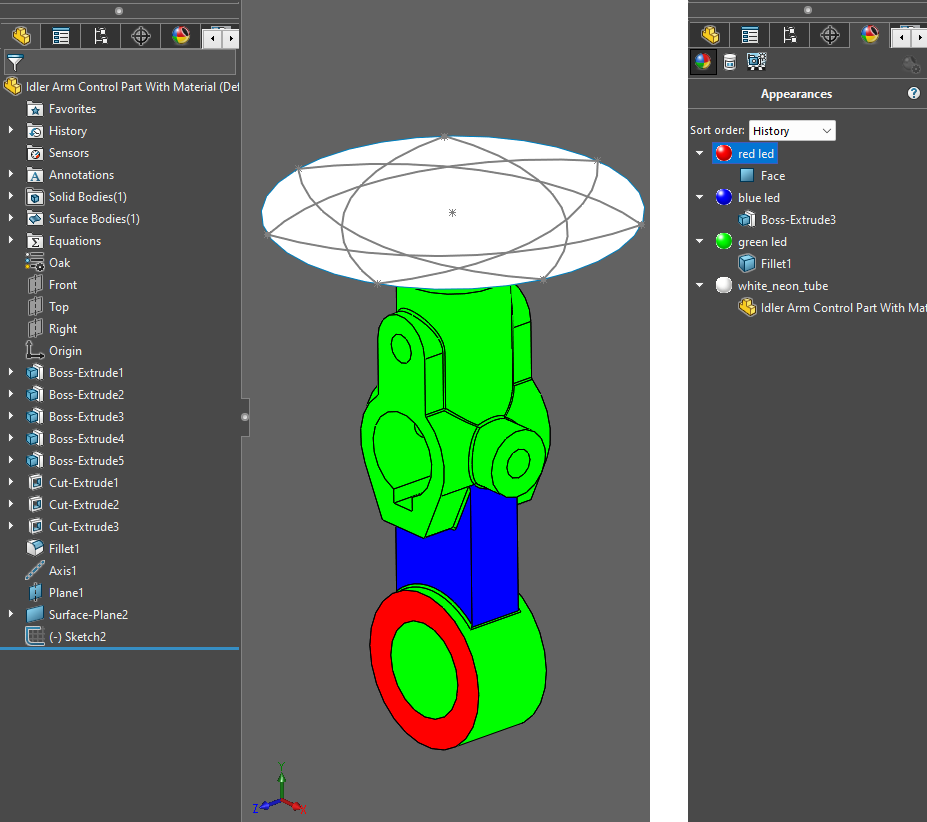Click the yellow part icon on the FeatureManager tab
Image resolution: width=927 pixels, height=822 pixels.
coord(20,36)
